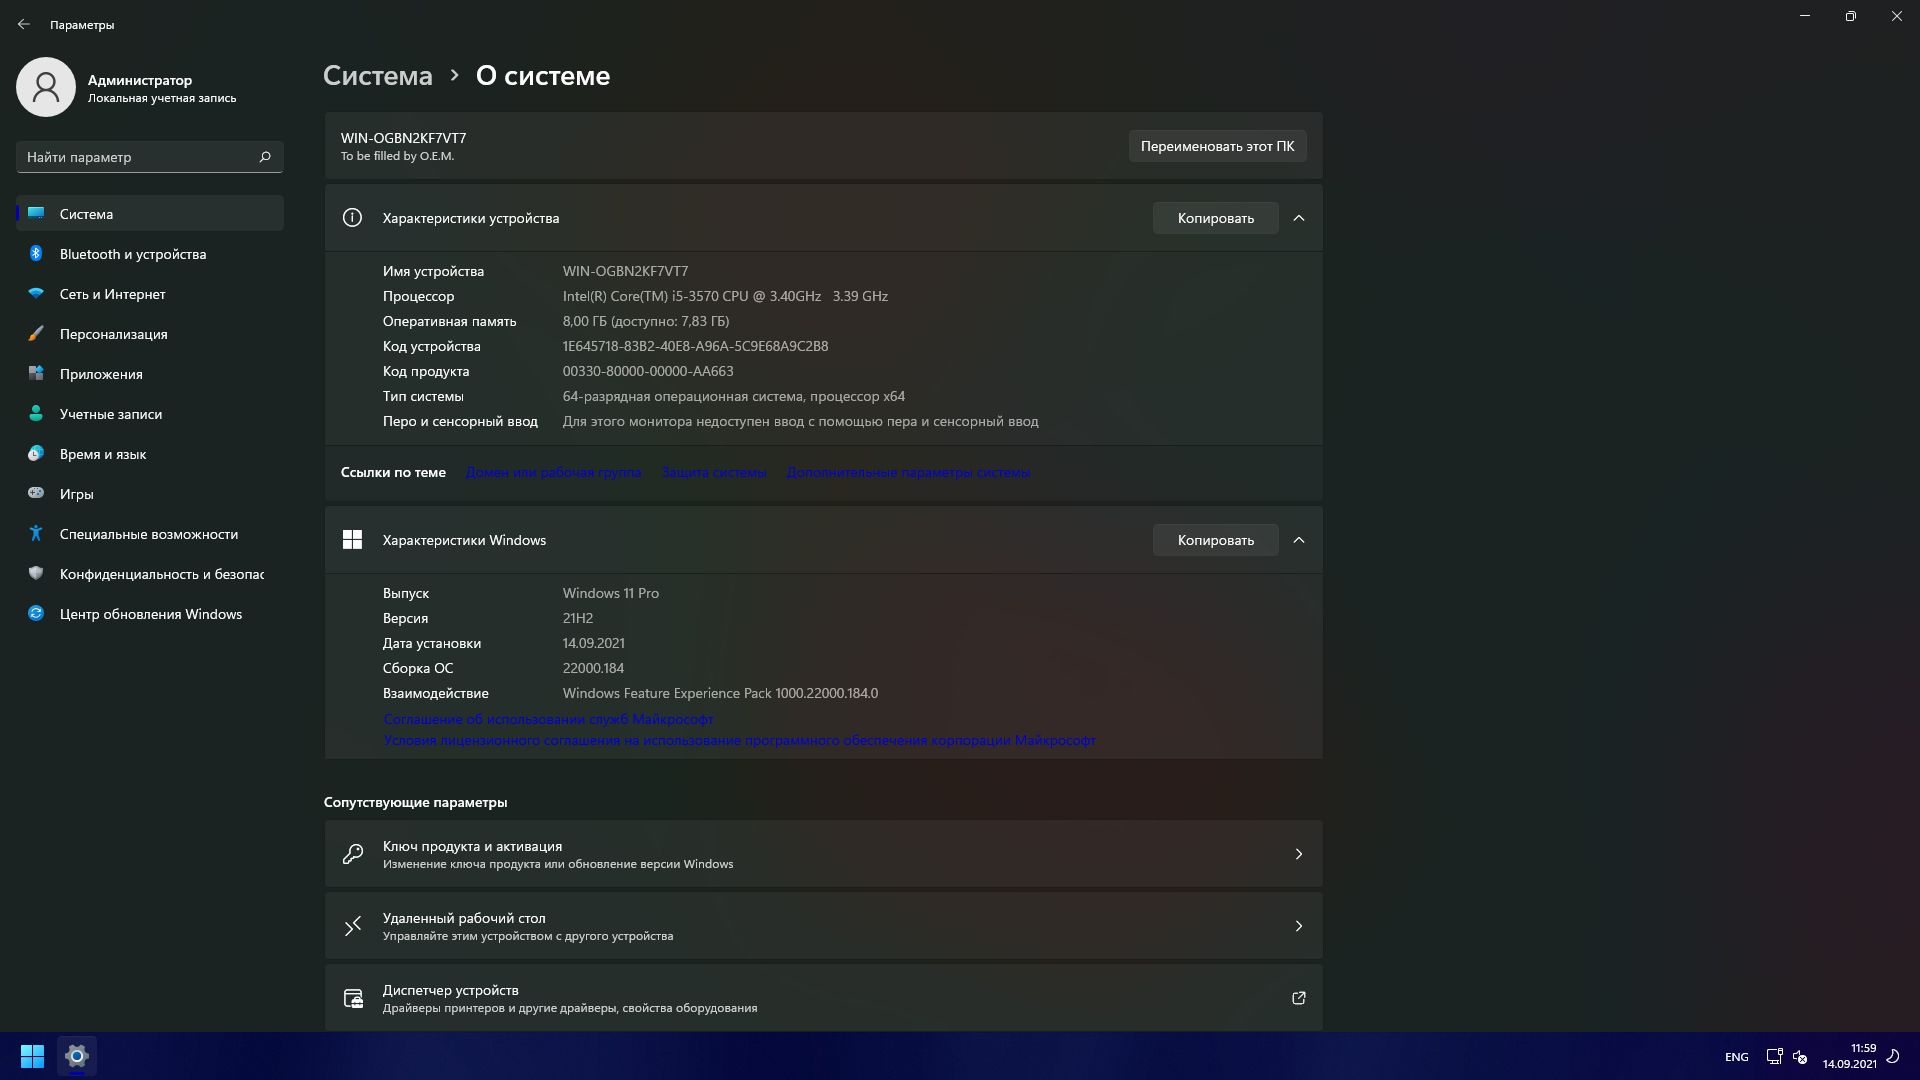Collapse the Характеристики устройства section
The width and height of the screenshot is (1920, 1080).
tap(1299, 218)
